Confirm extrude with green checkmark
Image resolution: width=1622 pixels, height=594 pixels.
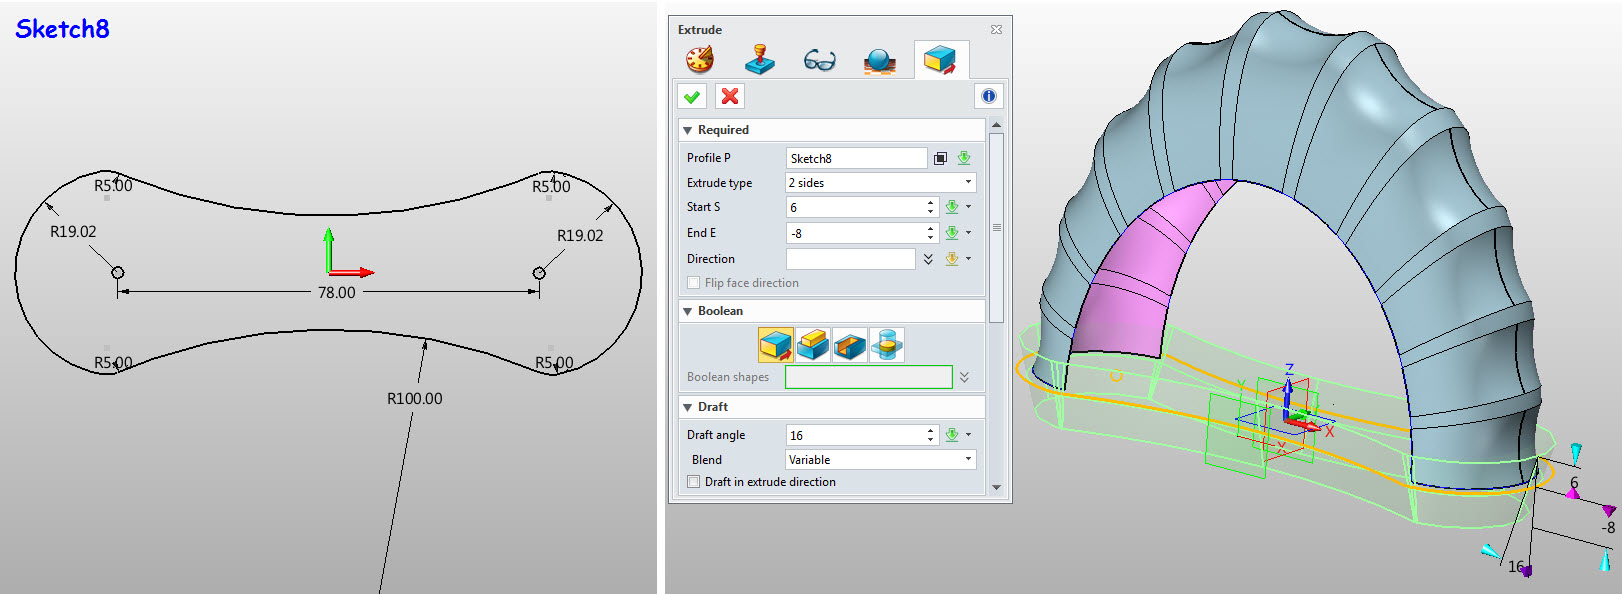pyautogui.click(x=692, y=96)
